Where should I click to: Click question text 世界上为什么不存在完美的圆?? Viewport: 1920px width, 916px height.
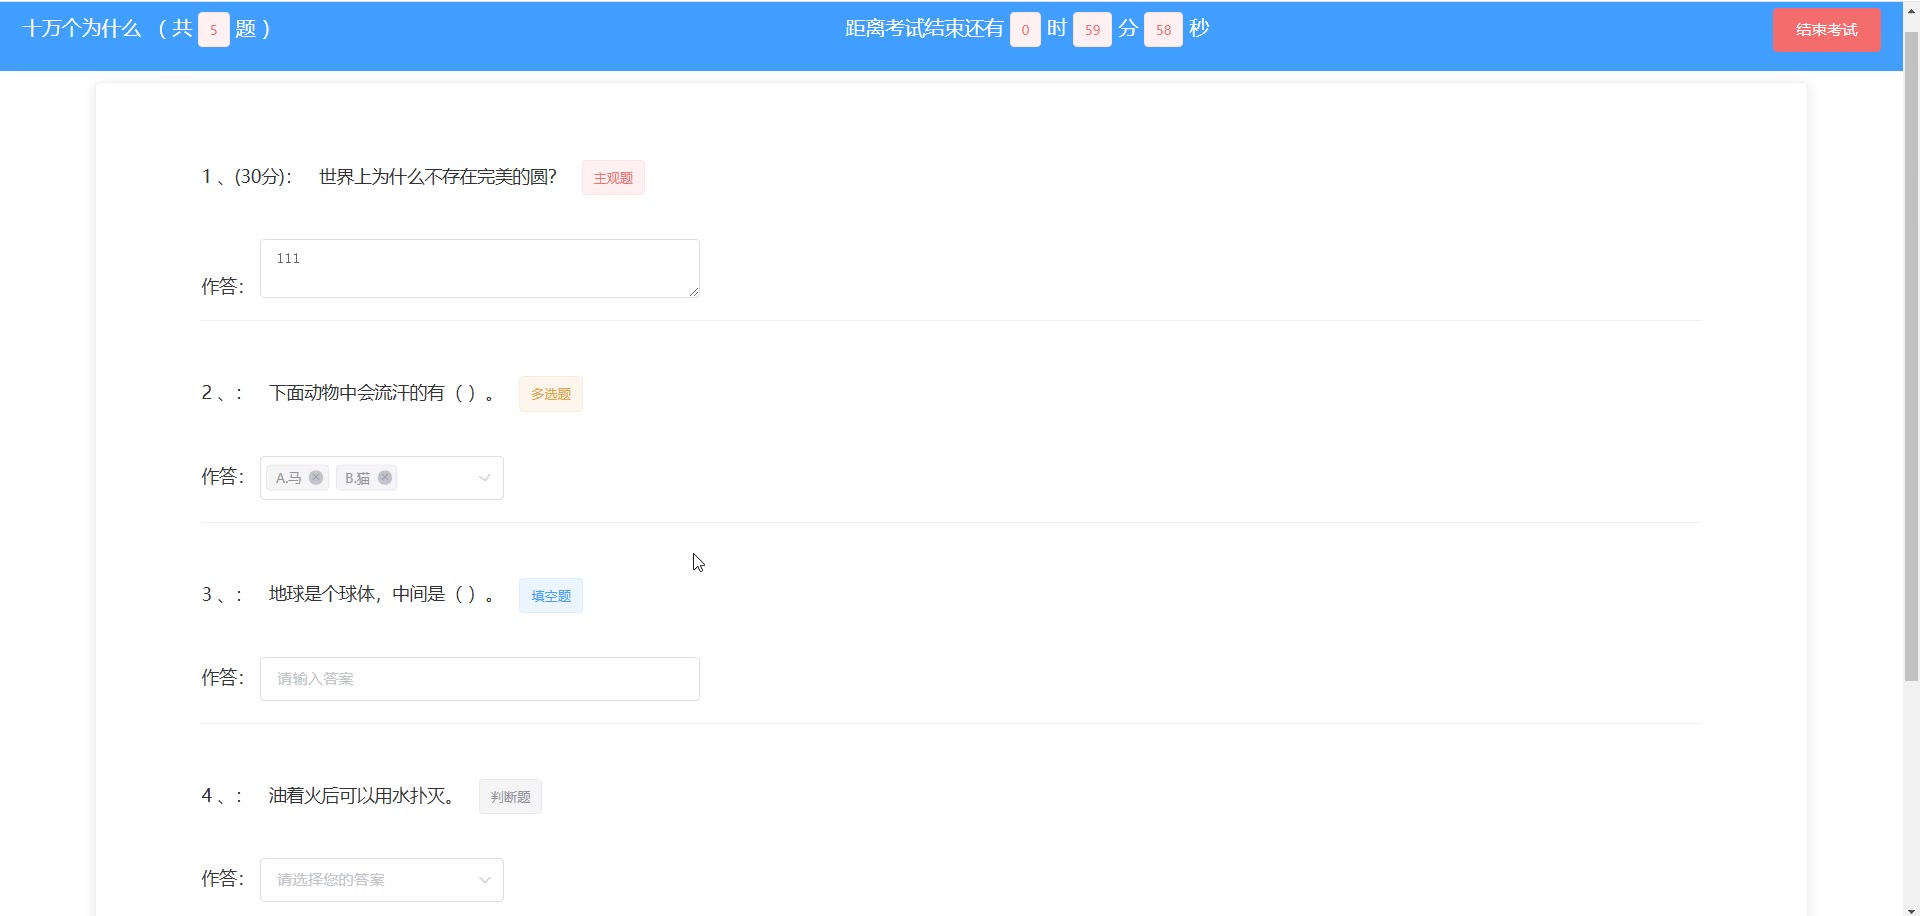coord(438,177)
